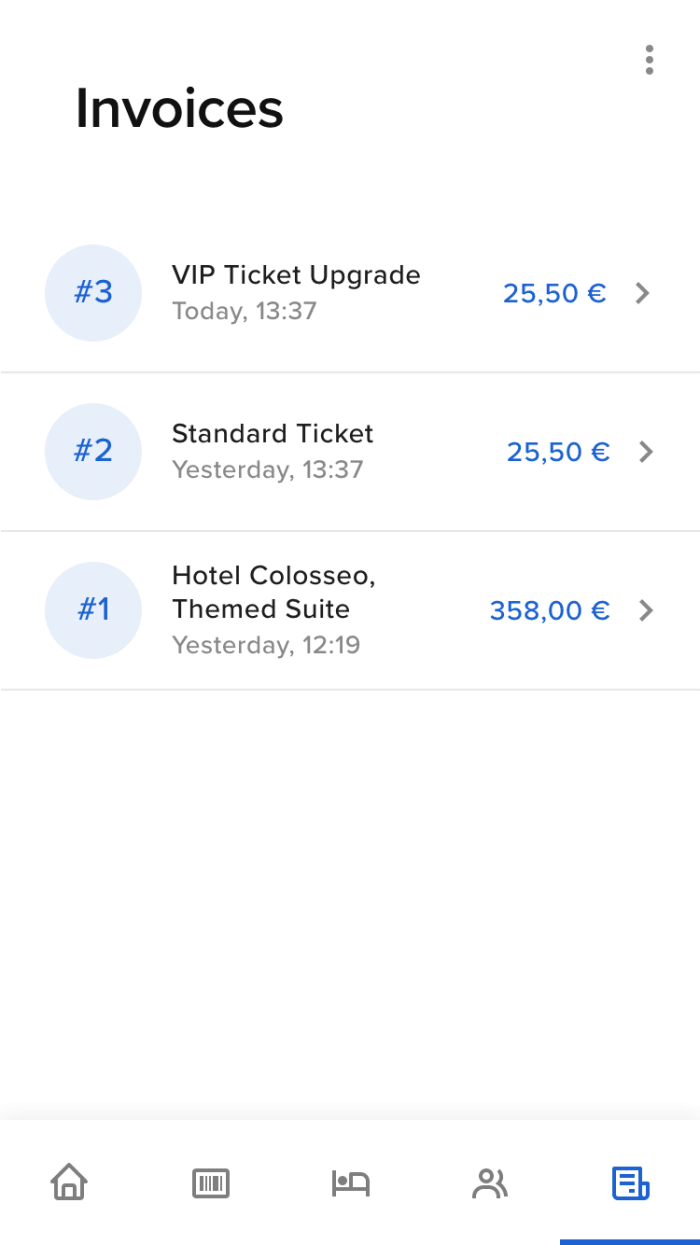Click the #3 invoice badge
The image size is (700, 1245).
(93, 293)
